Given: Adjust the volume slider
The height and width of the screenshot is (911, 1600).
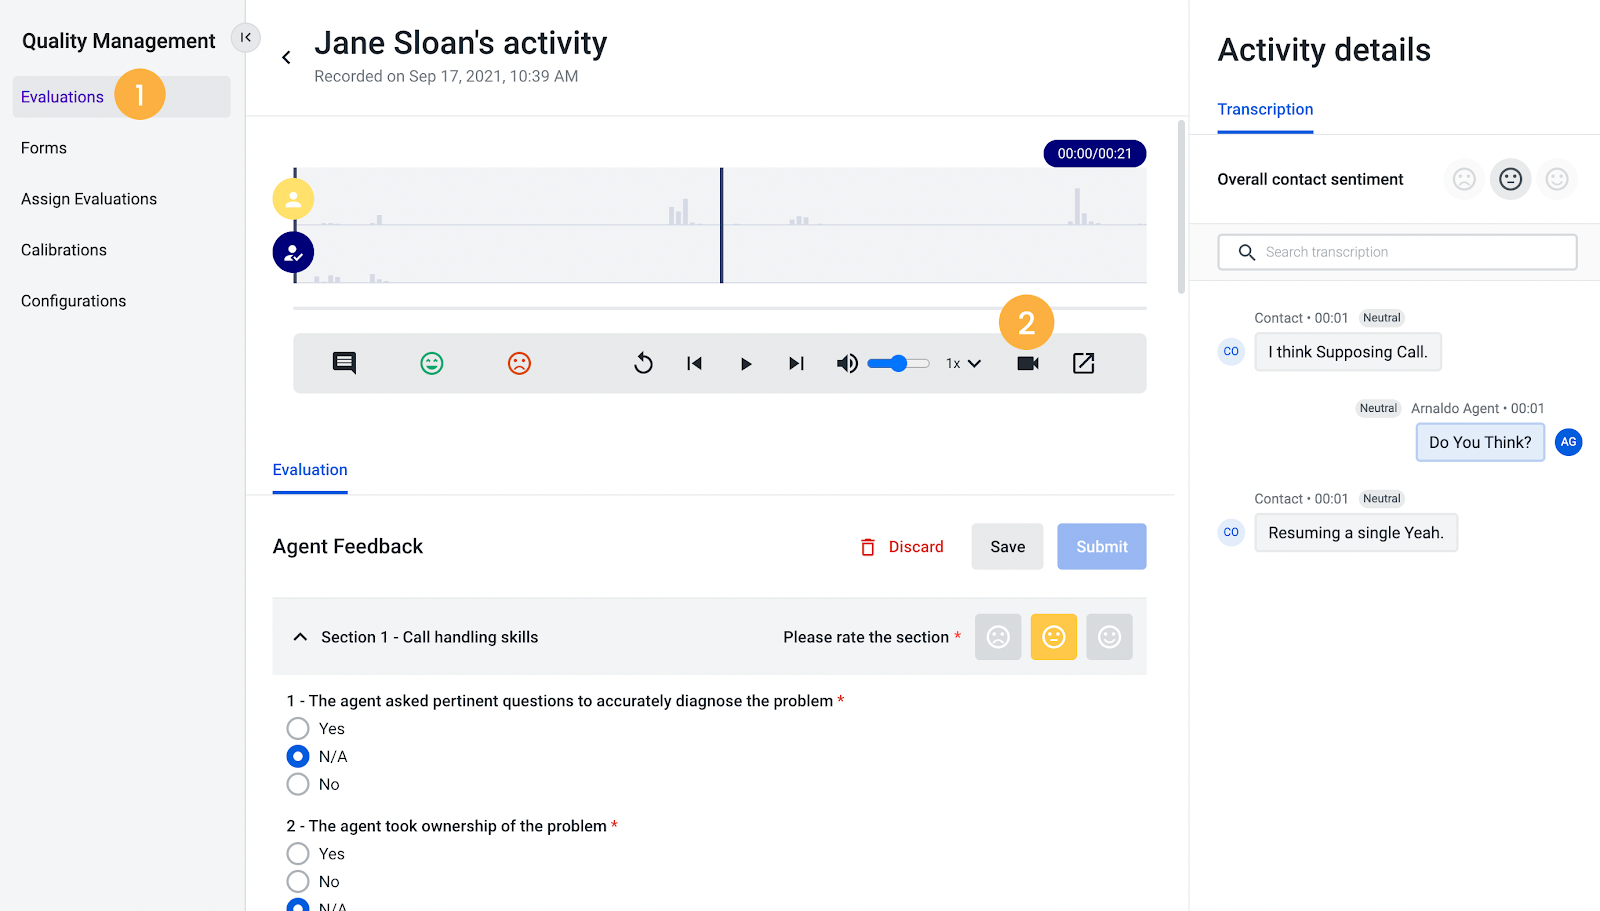Looking at the screenshot, I should coord(898,363).
